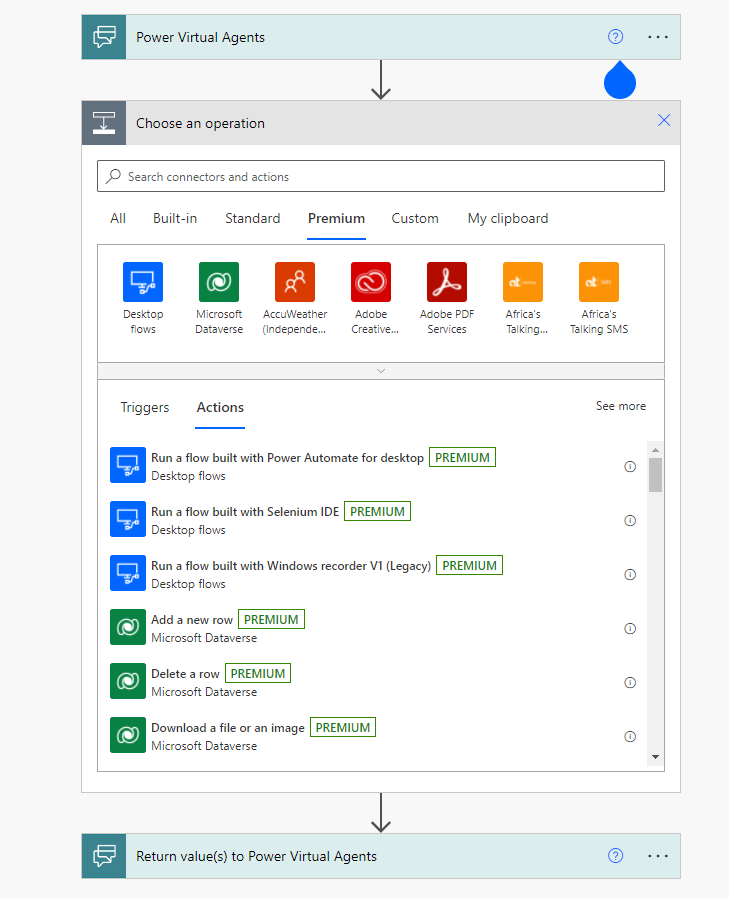The height and width of the screenshot is (899, 729).
Task: Click the Power Virtual Agents trigger icon
Action: click(104, 37)
